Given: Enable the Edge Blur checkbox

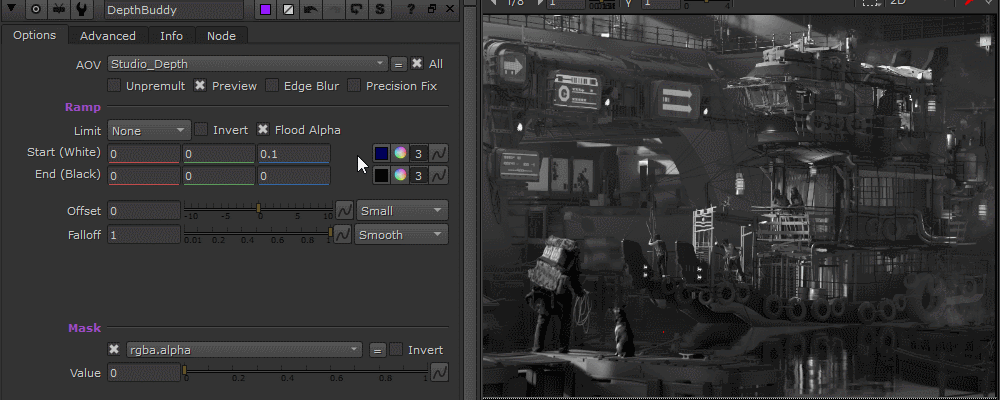Looking at the screenshot, I should click(x=272, y=85).
